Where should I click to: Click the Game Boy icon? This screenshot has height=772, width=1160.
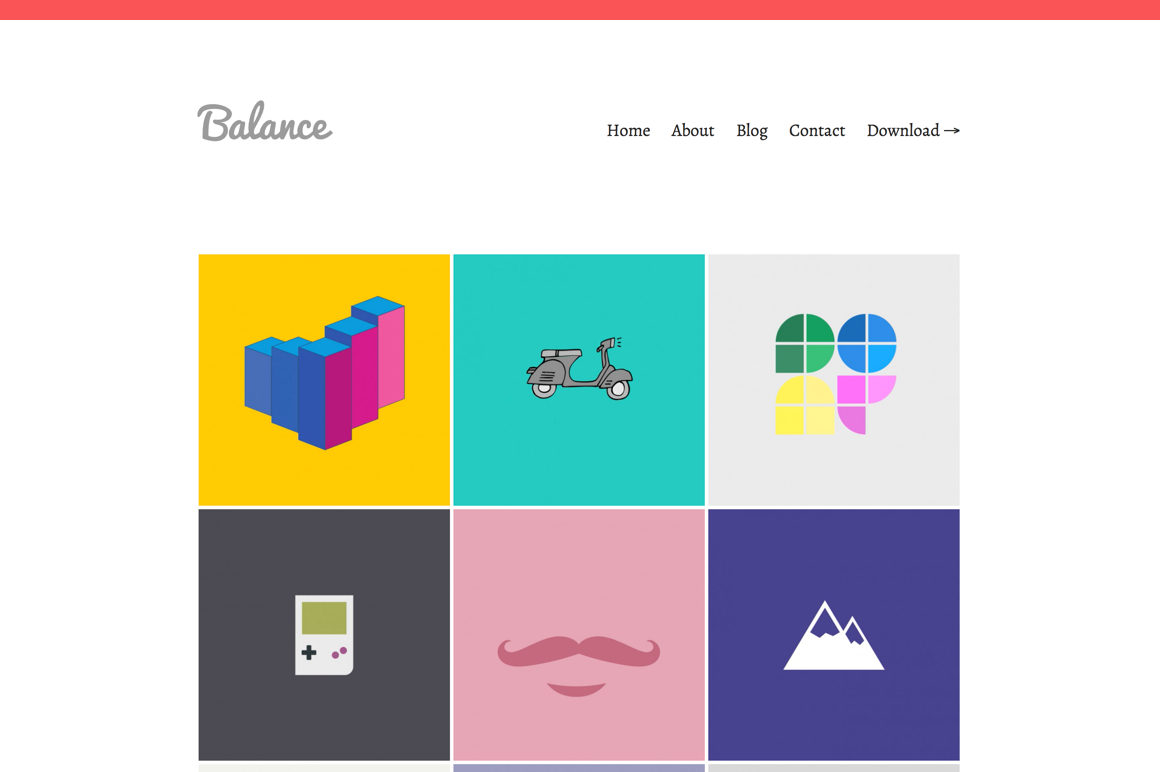coord(324,635)
